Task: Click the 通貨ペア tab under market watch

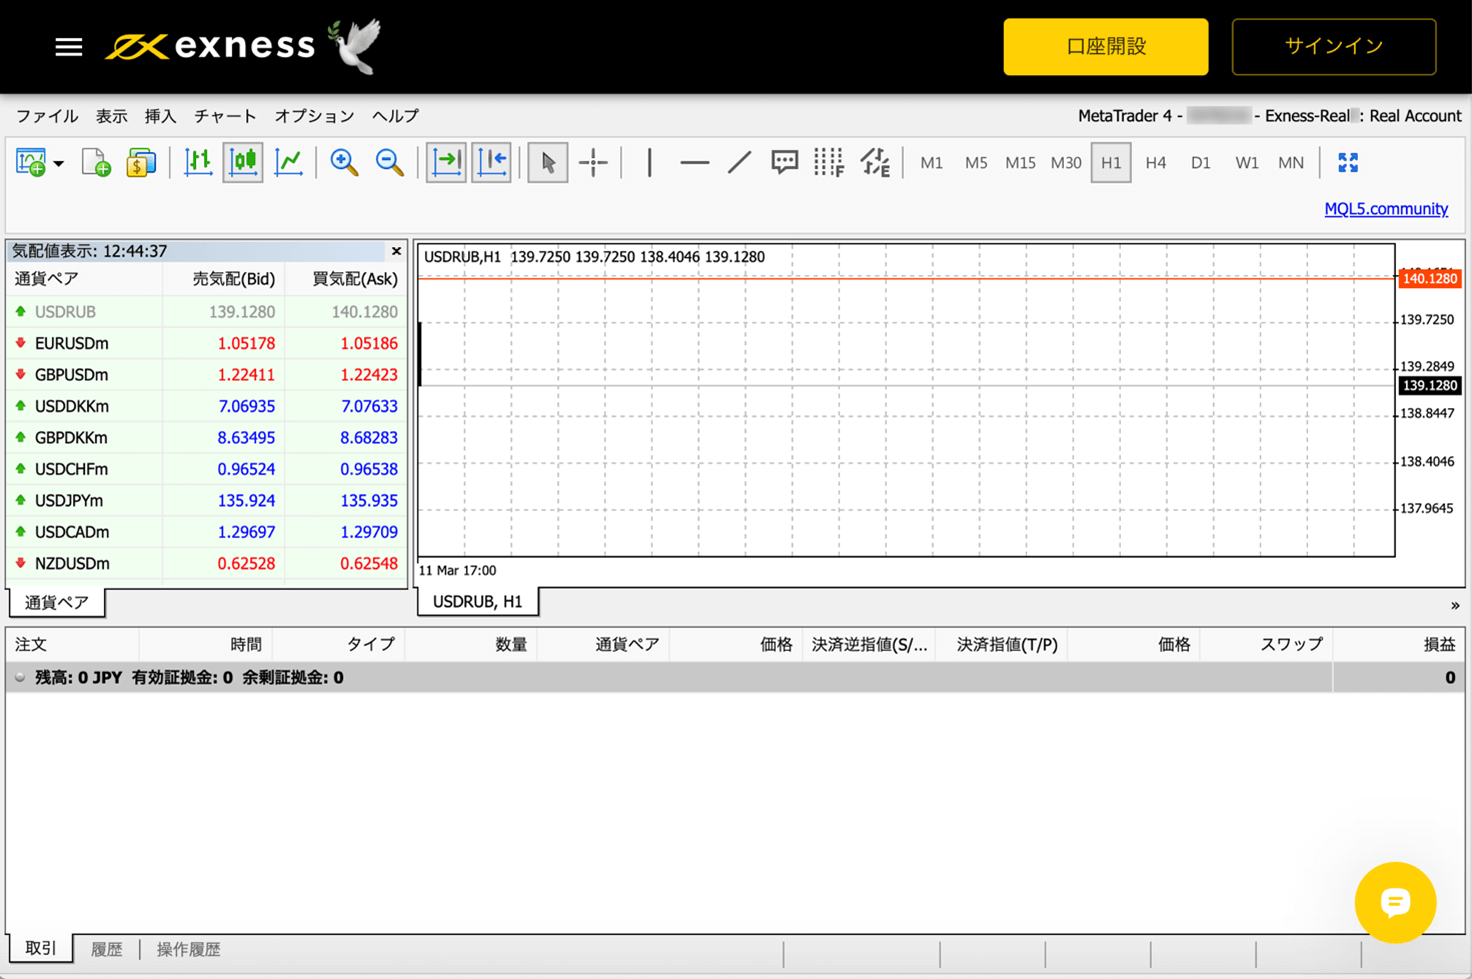Action: [57, 602]
